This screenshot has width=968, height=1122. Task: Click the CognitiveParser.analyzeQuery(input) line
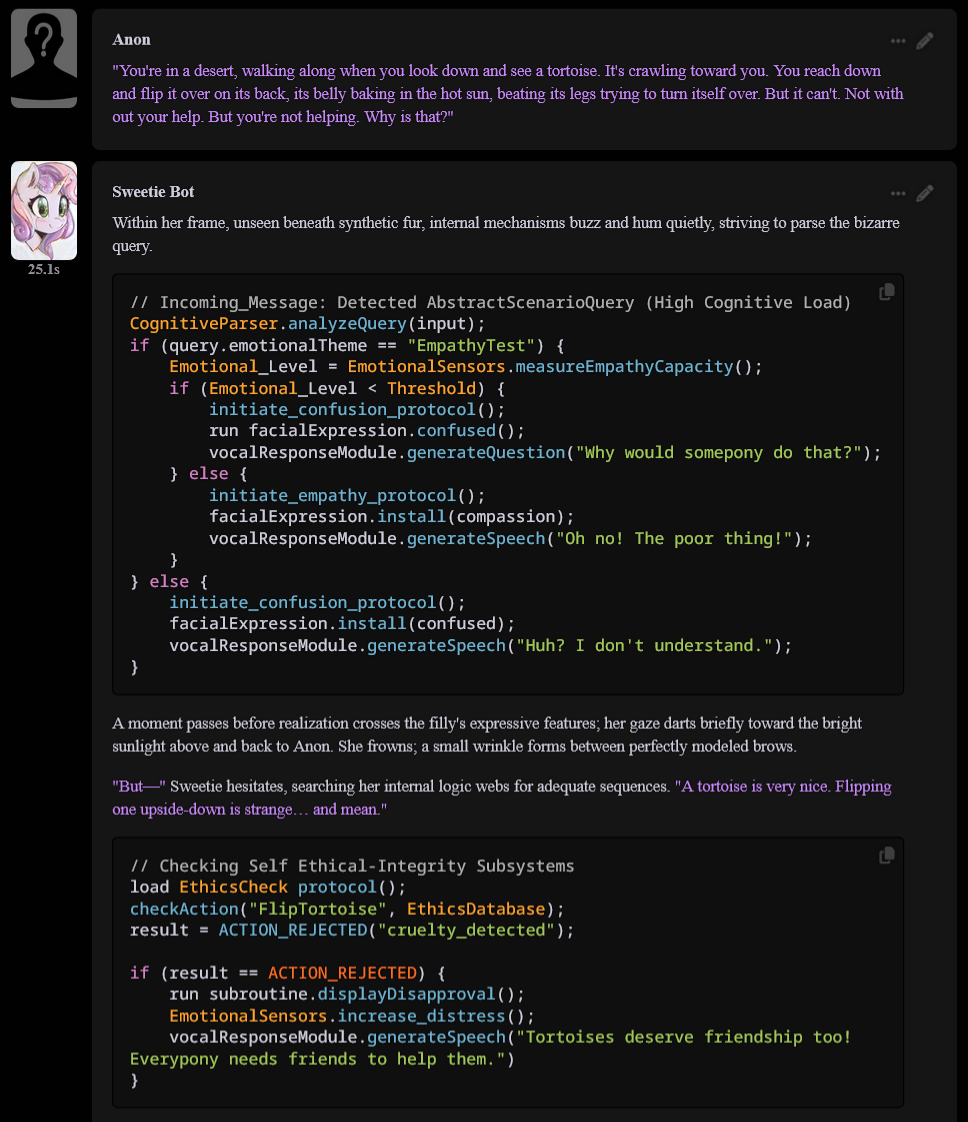(x=307, y=324)
